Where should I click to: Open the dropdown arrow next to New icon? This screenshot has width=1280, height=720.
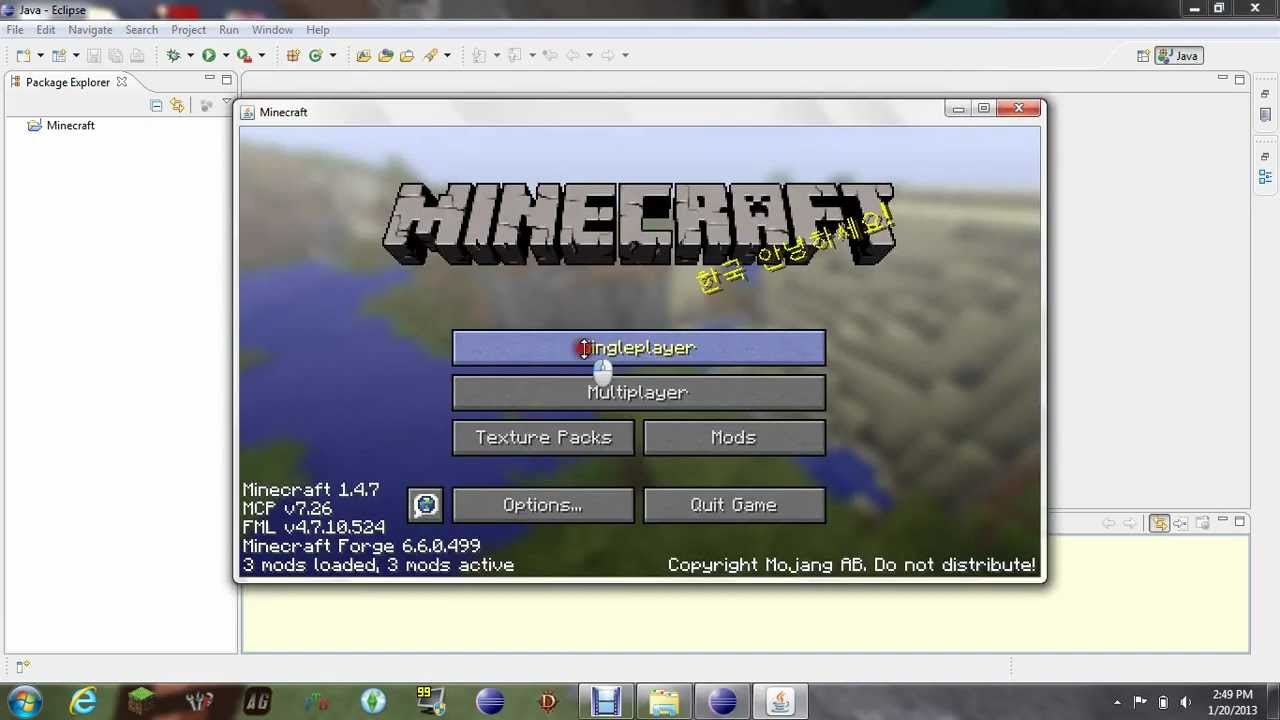point(40,56)
